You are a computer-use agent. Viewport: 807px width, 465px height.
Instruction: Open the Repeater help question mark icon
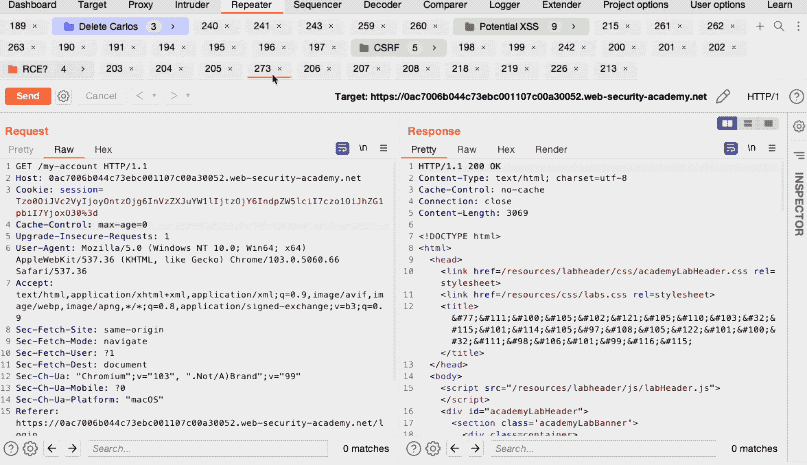click(x=796, y=96)
